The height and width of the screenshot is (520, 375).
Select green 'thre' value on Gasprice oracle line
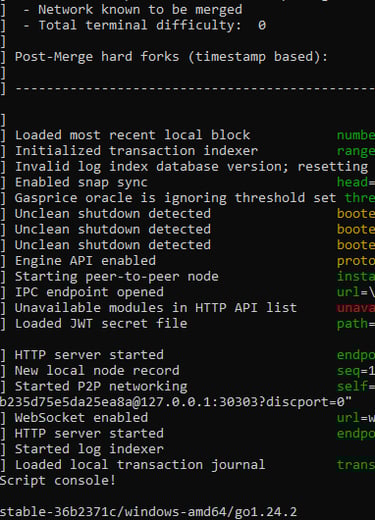pyautogui.click(x=360, y=198)
